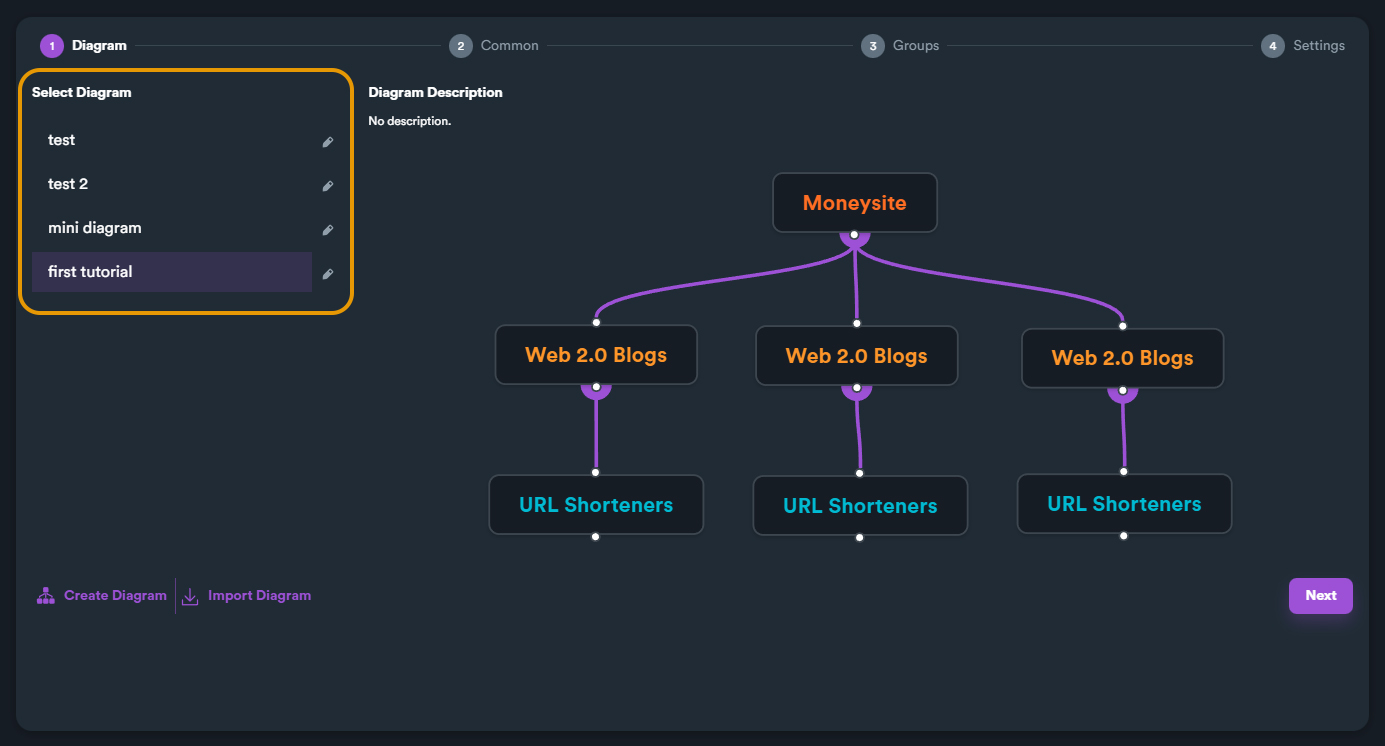Click the Create Diagram link

point(115,595)
